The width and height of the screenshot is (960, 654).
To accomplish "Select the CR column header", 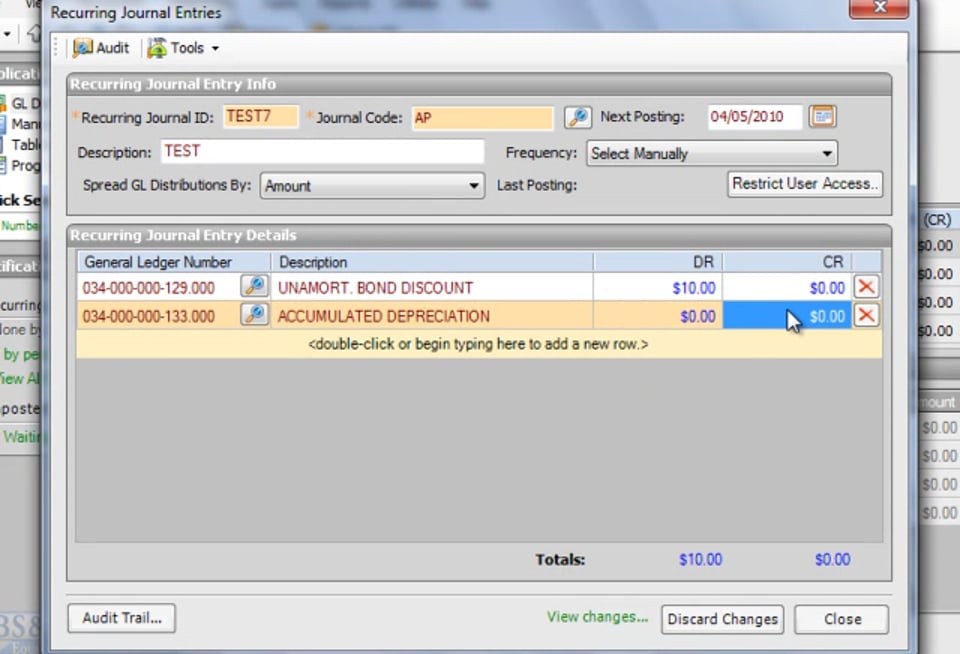I will pos(787,262).
